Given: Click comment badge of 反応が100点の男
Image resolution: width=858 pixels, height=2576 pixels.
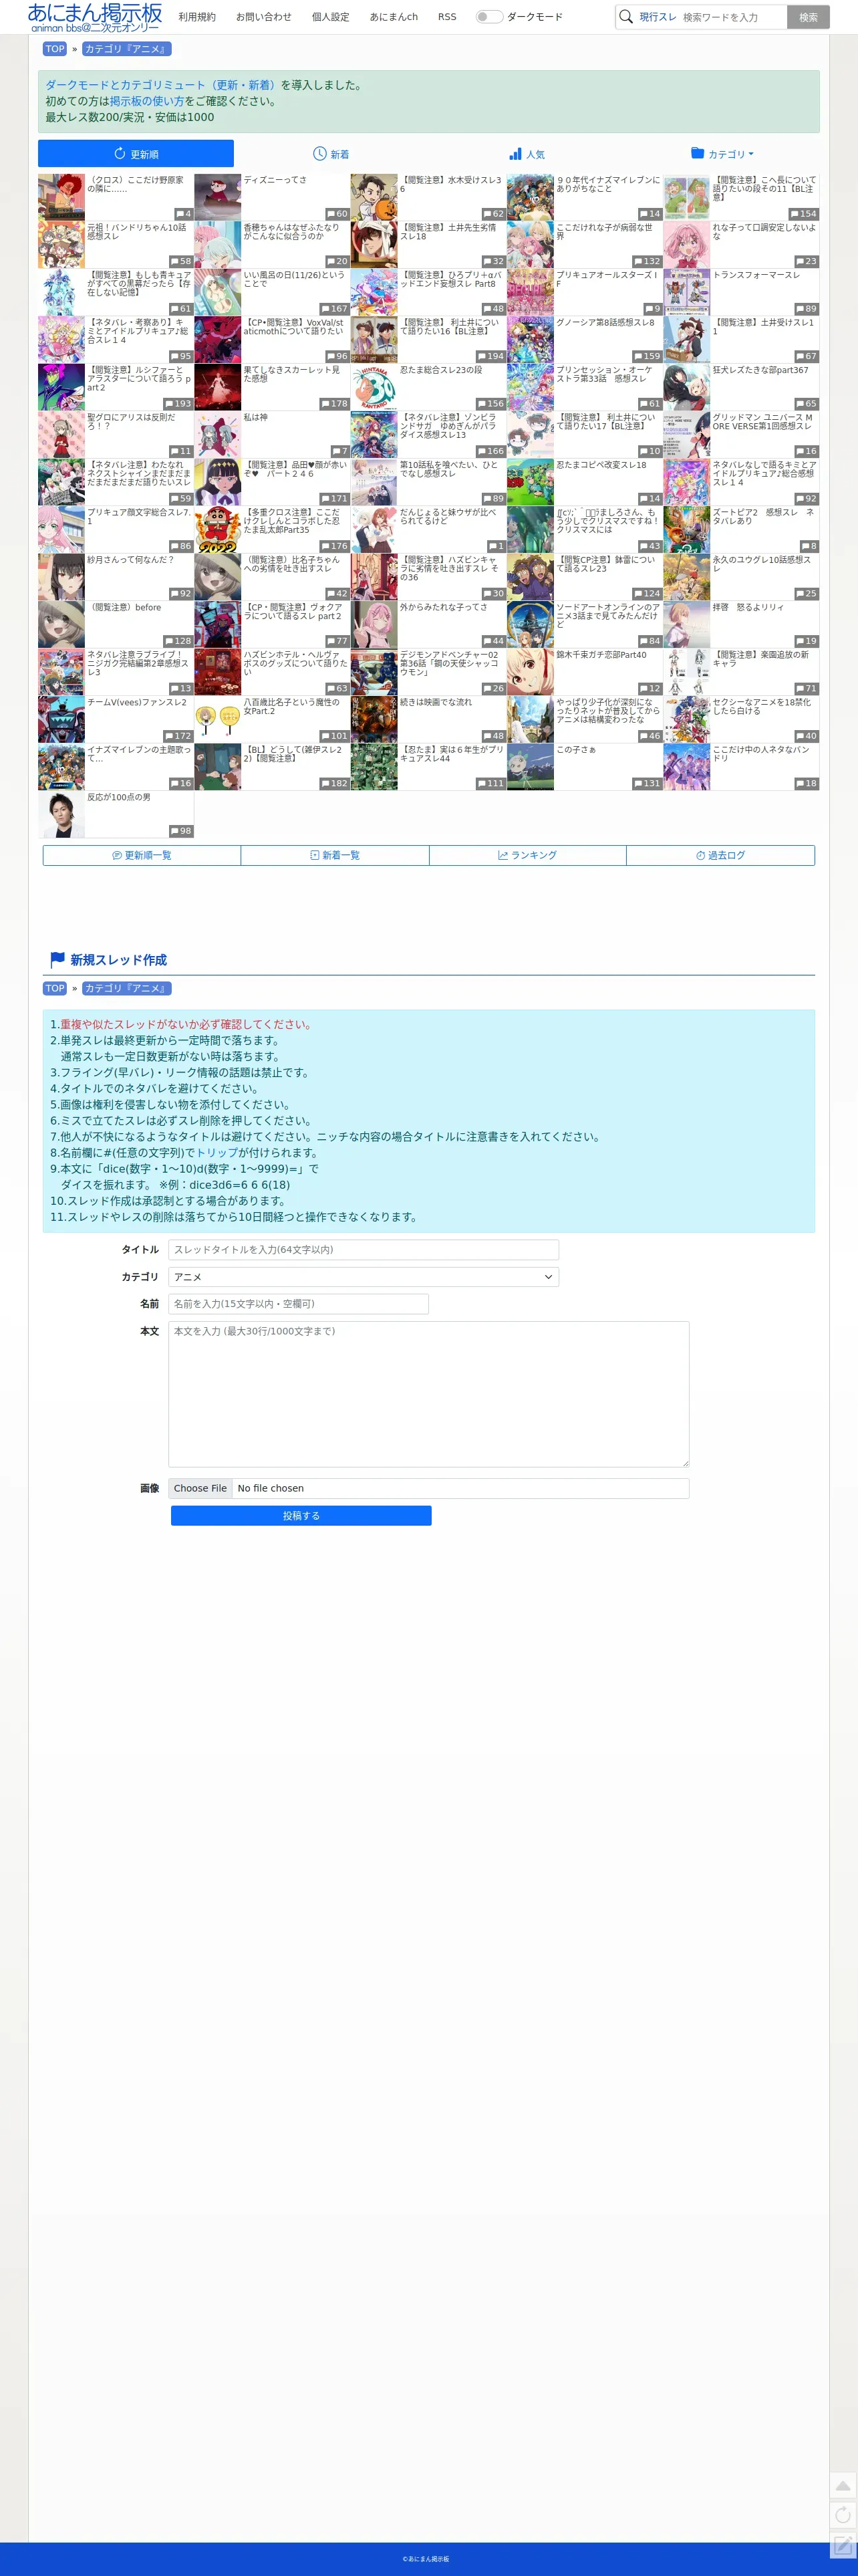Looking at the screenshot, I should (x=181, y=831).
